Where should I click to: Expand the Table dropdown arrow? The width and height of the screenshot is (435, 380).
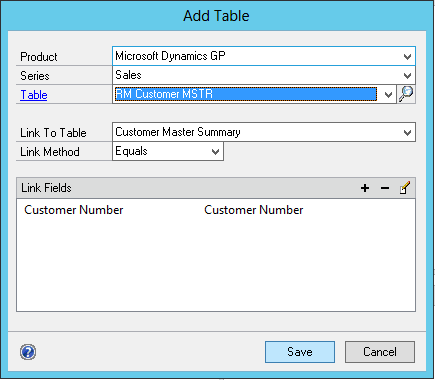pyautogui.click(x=388, y=94)
